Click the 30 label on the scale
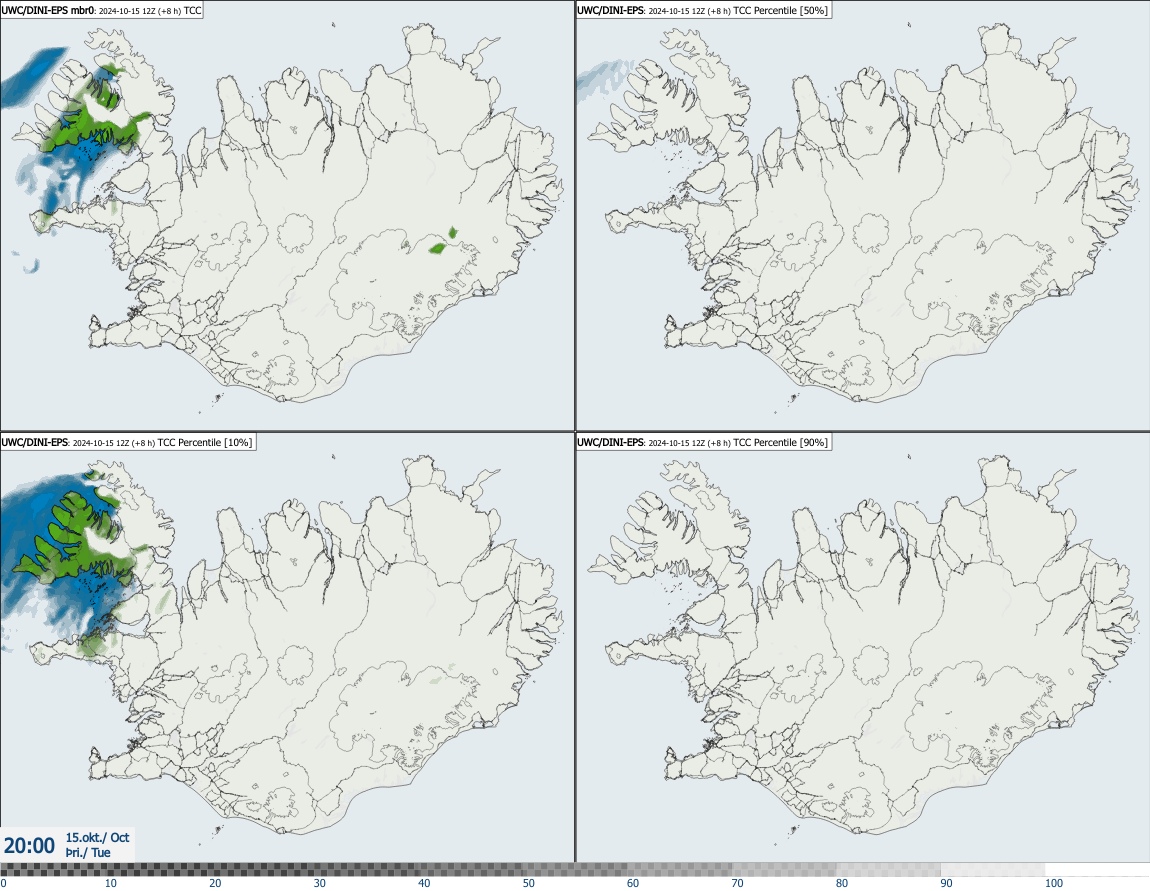The height and width of the screenshot is (891, 1150). (x=320, y=883)
